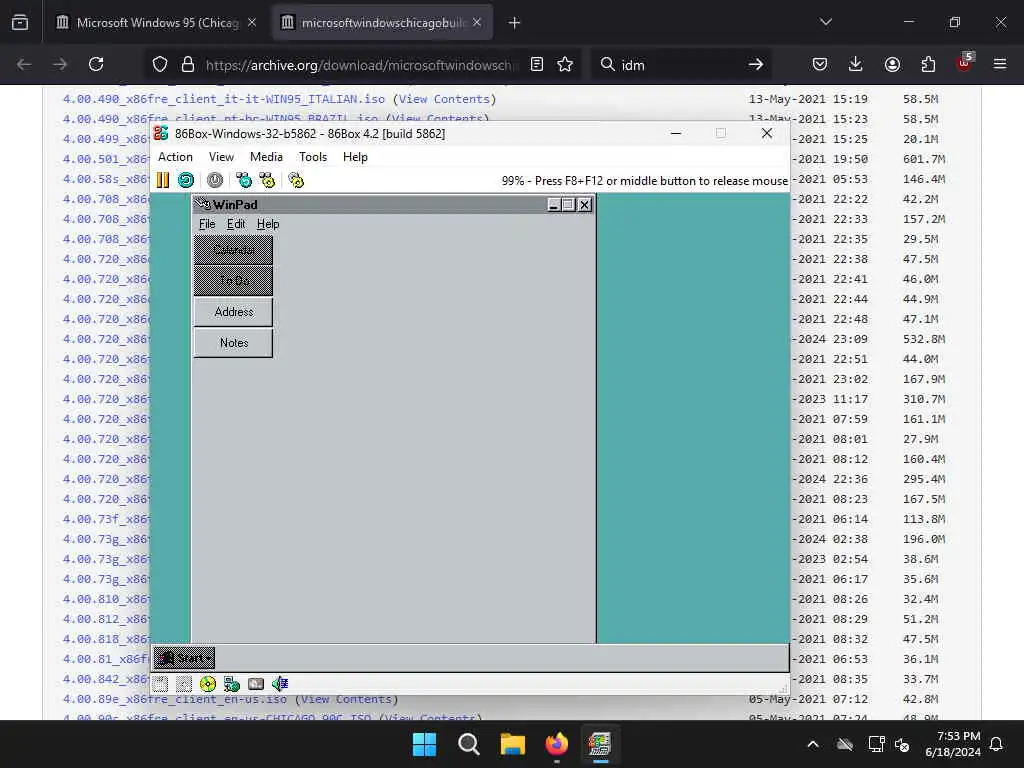Click Firefox icon on Windows taskbar

click(556, 744)
